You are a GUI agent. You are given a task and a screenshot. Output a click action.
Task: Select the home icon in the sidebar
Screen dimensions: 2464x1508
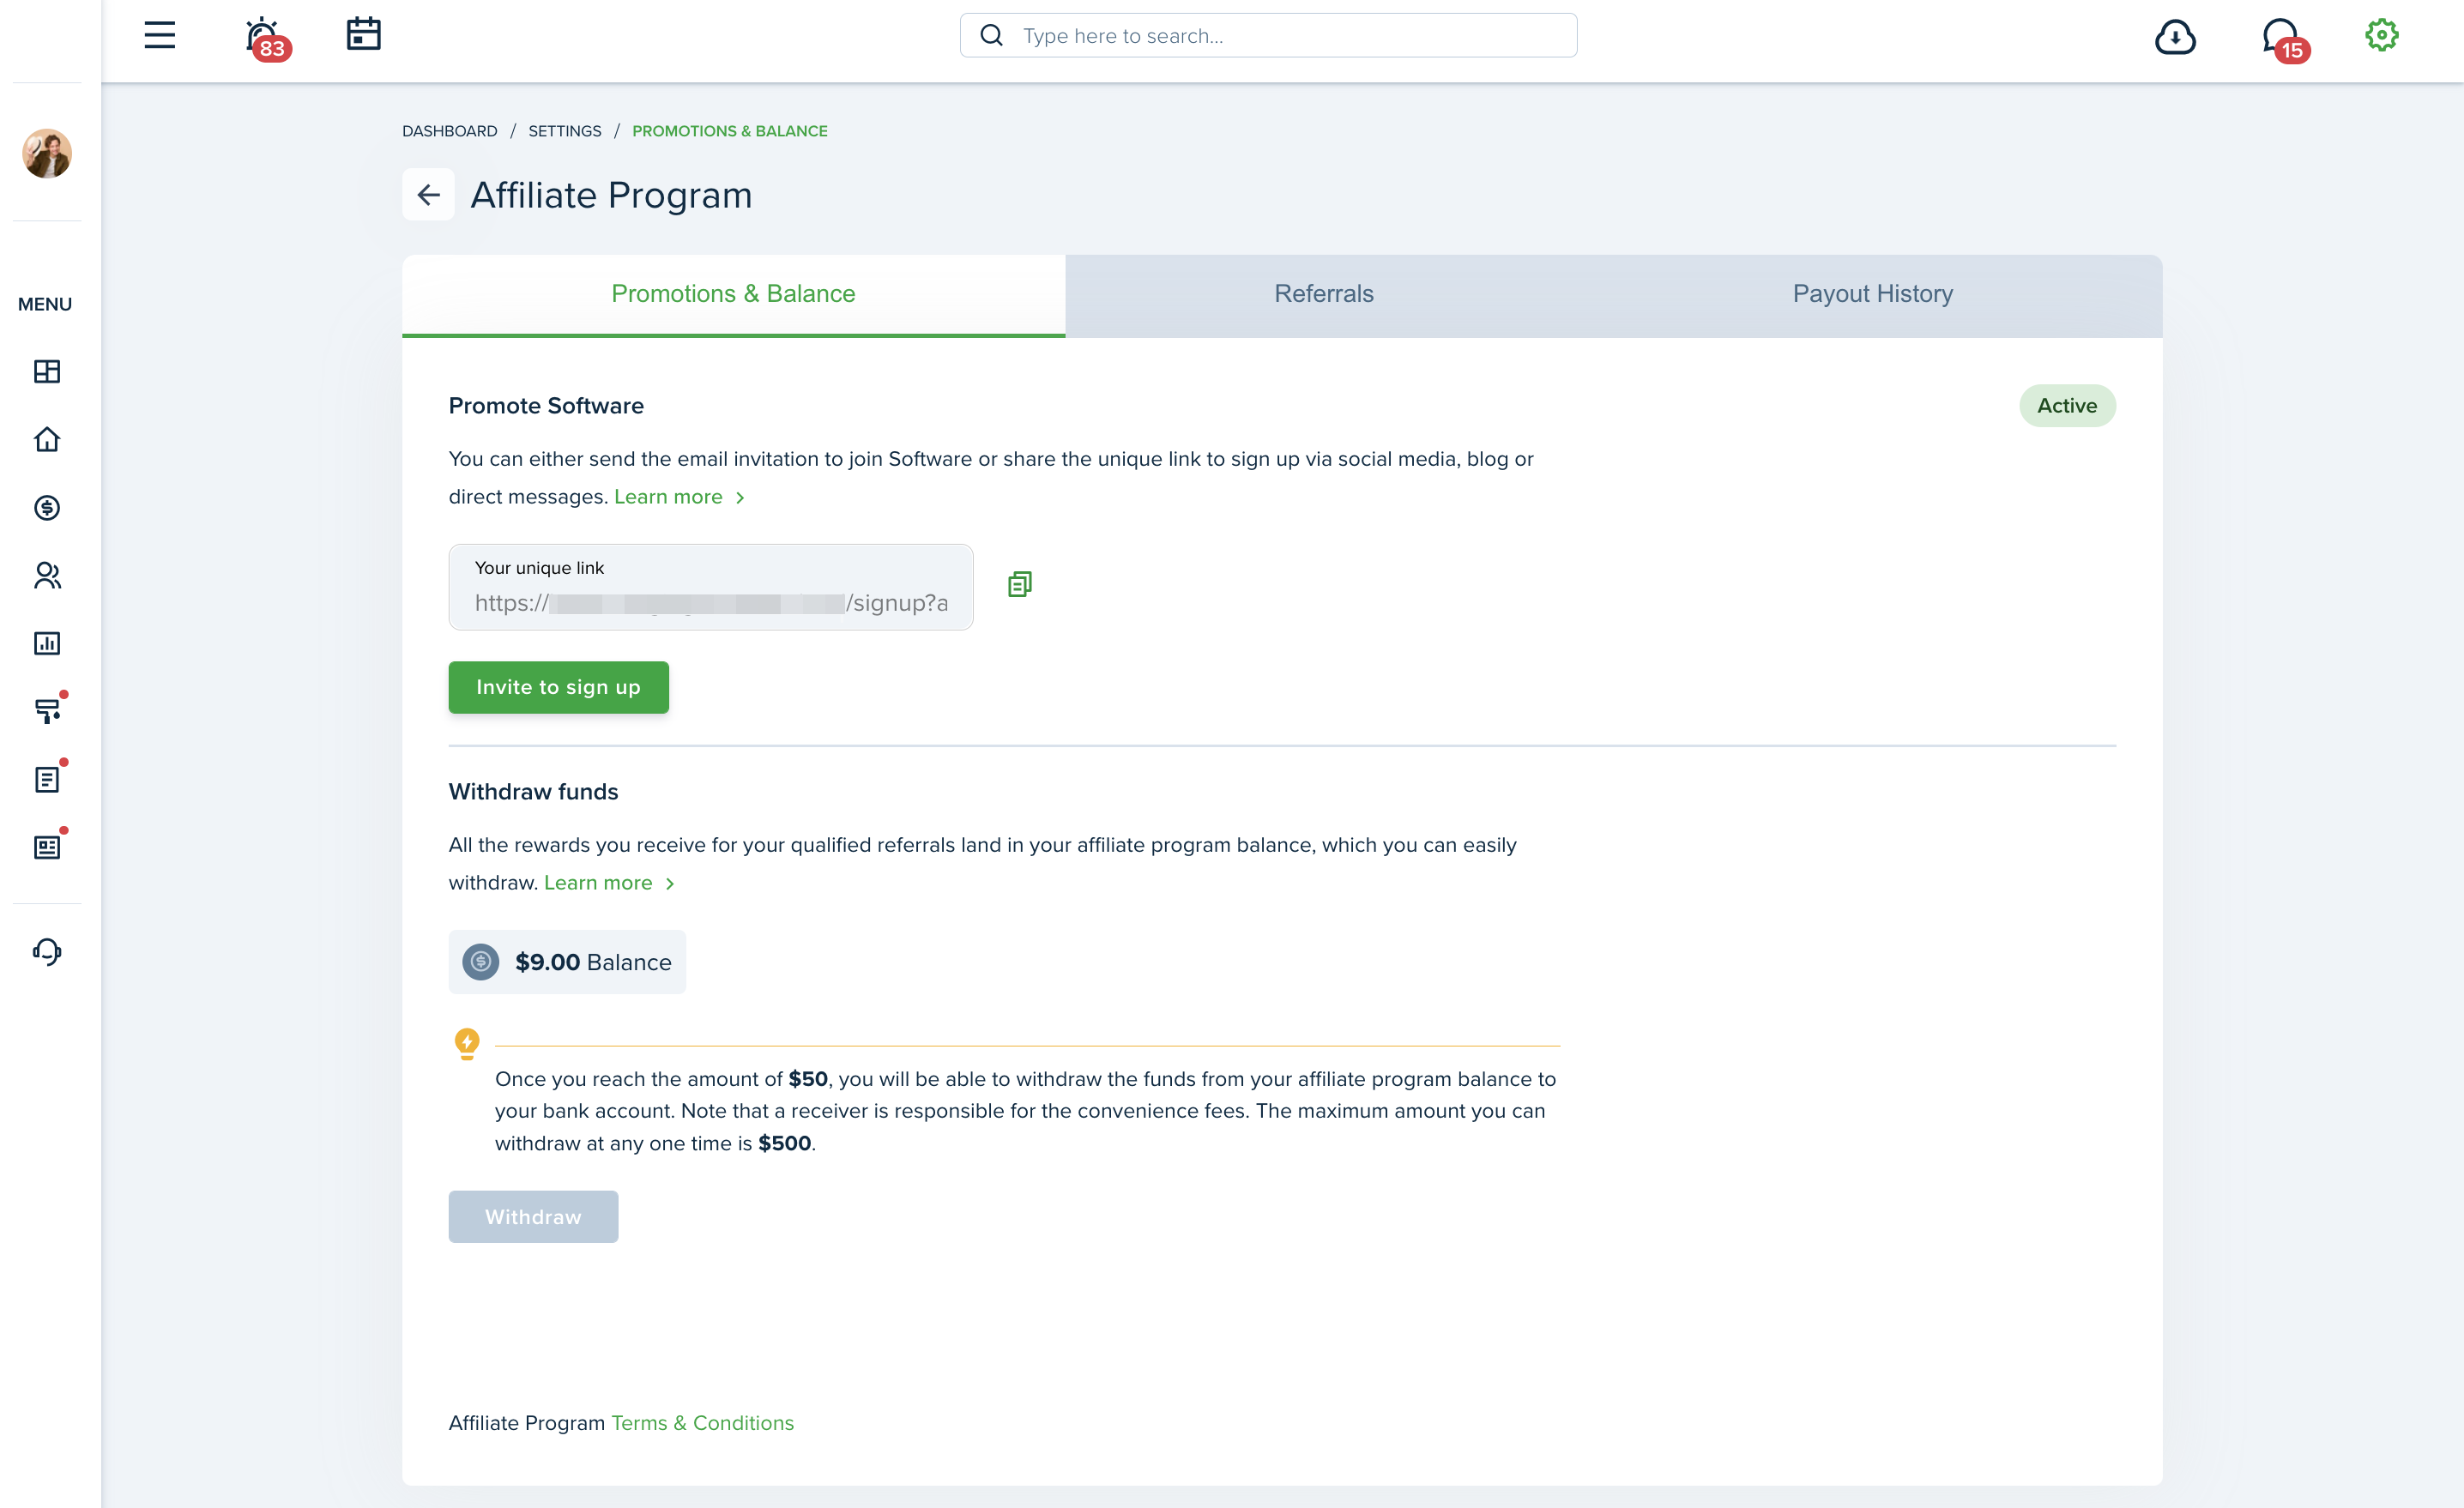(46, 440)
